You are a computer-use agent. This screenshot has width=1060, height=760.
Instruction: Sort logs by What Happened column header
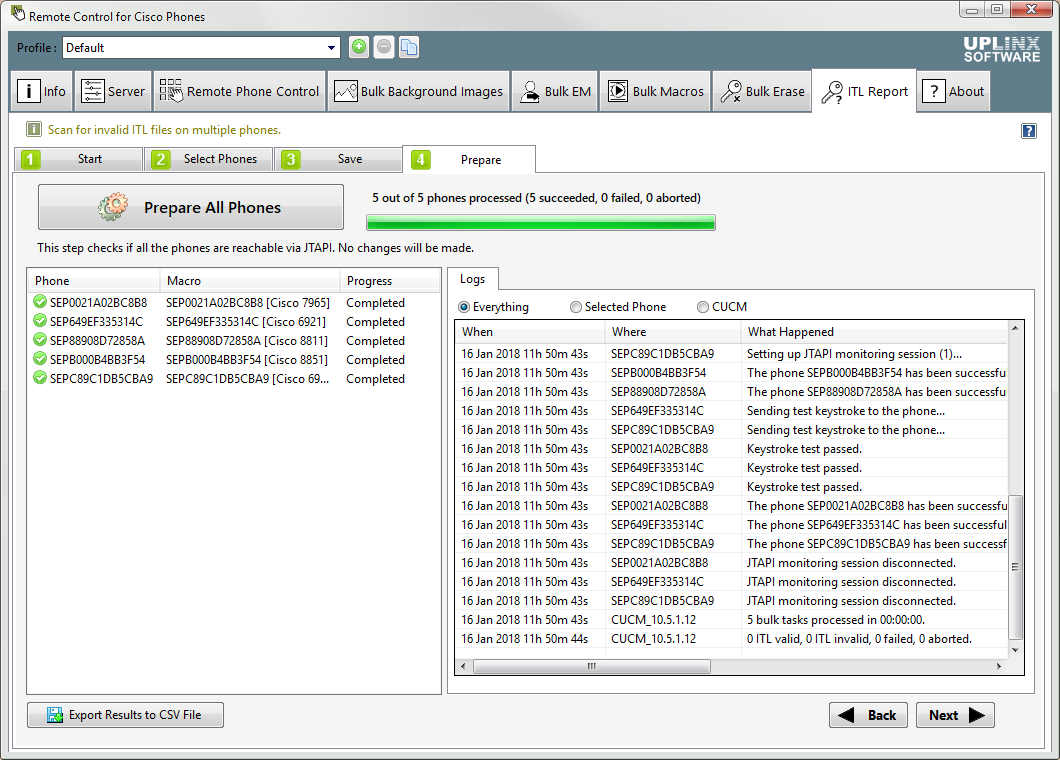pyautogui.click(x=874, y=332)
